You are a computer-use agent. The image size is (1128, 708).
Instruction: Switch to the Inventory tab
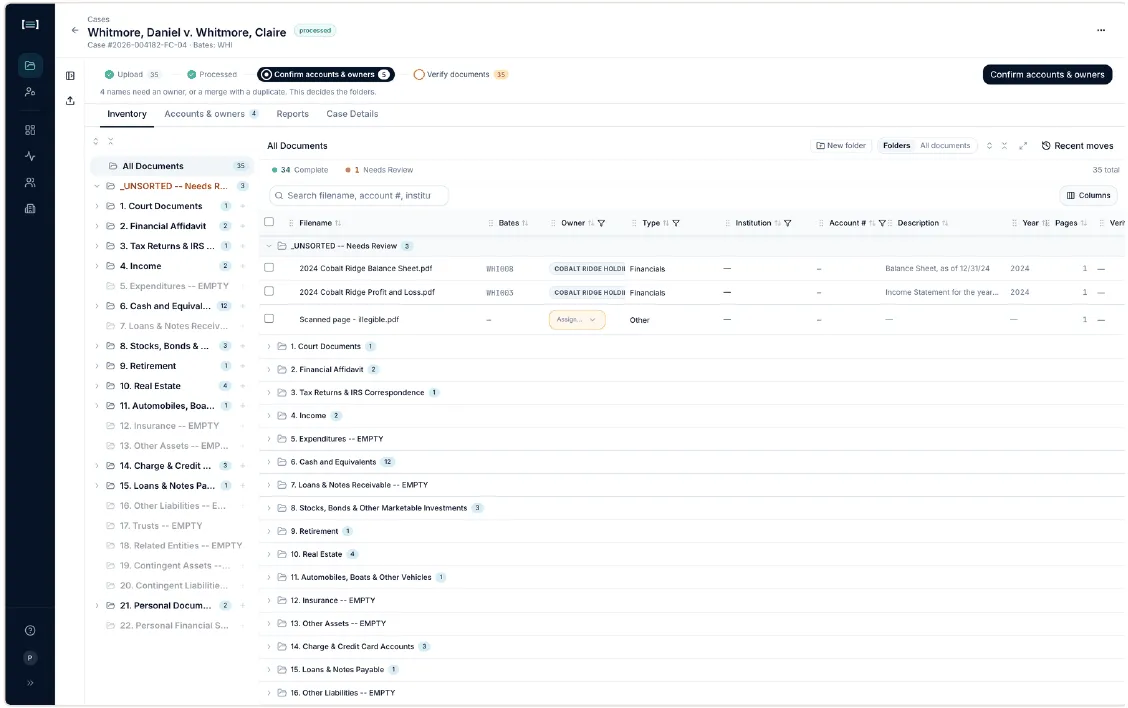(x=127, y=114)
